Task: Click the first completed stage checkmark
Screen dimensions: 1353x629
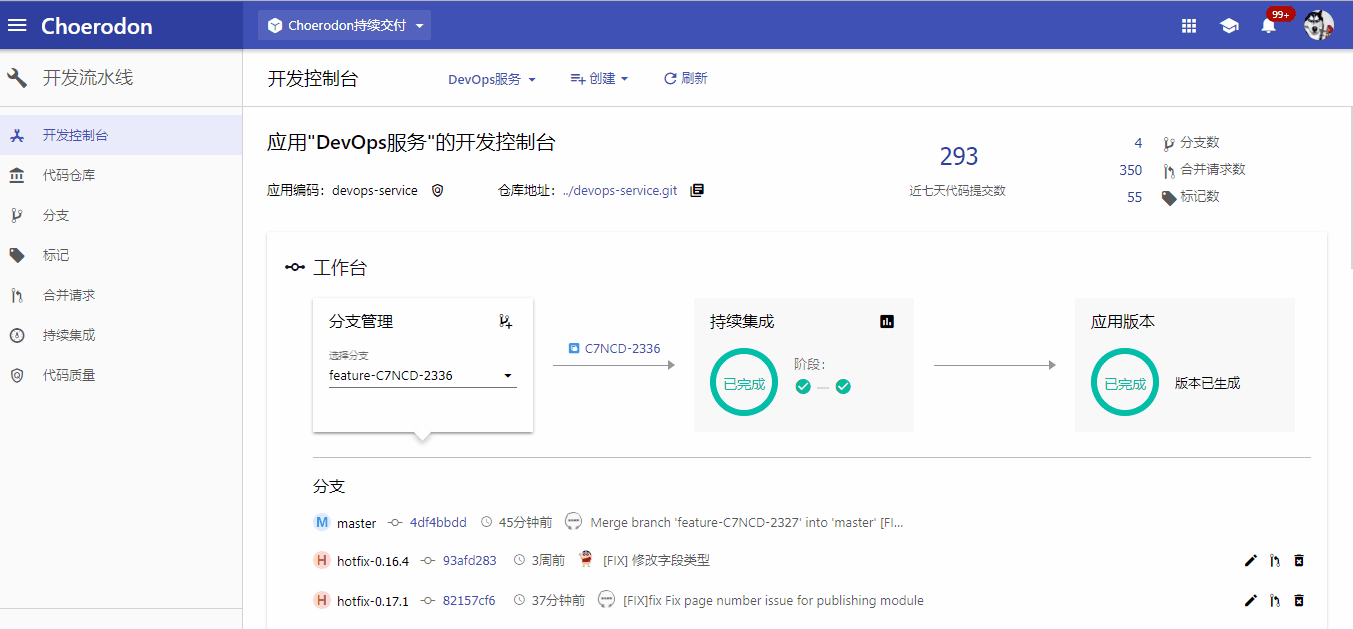Action: [803, 386]
